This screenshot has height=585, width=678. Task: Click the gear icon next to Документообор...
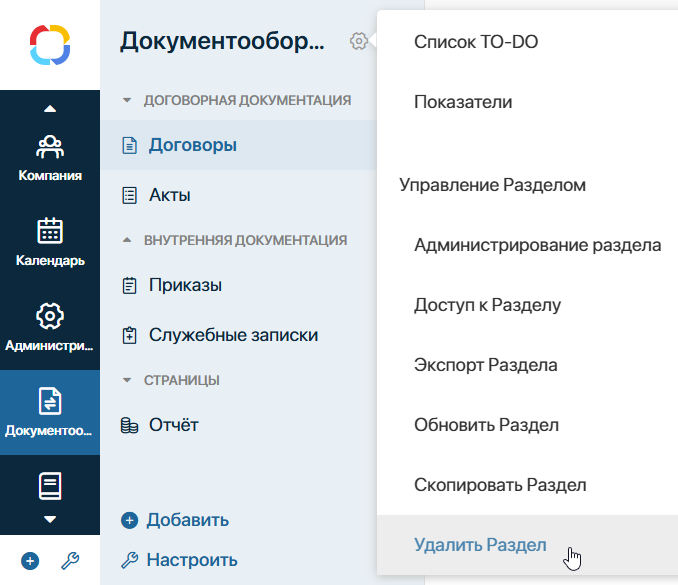[x=358, y=42]
